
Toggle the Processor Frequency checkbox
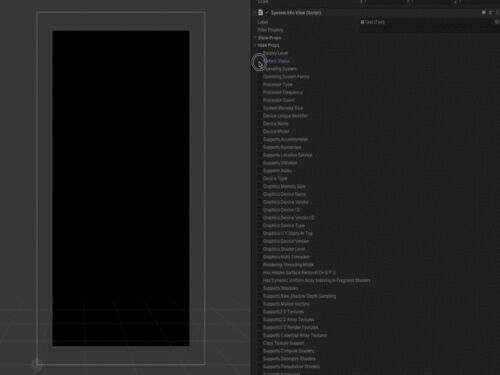coord(260,93)
